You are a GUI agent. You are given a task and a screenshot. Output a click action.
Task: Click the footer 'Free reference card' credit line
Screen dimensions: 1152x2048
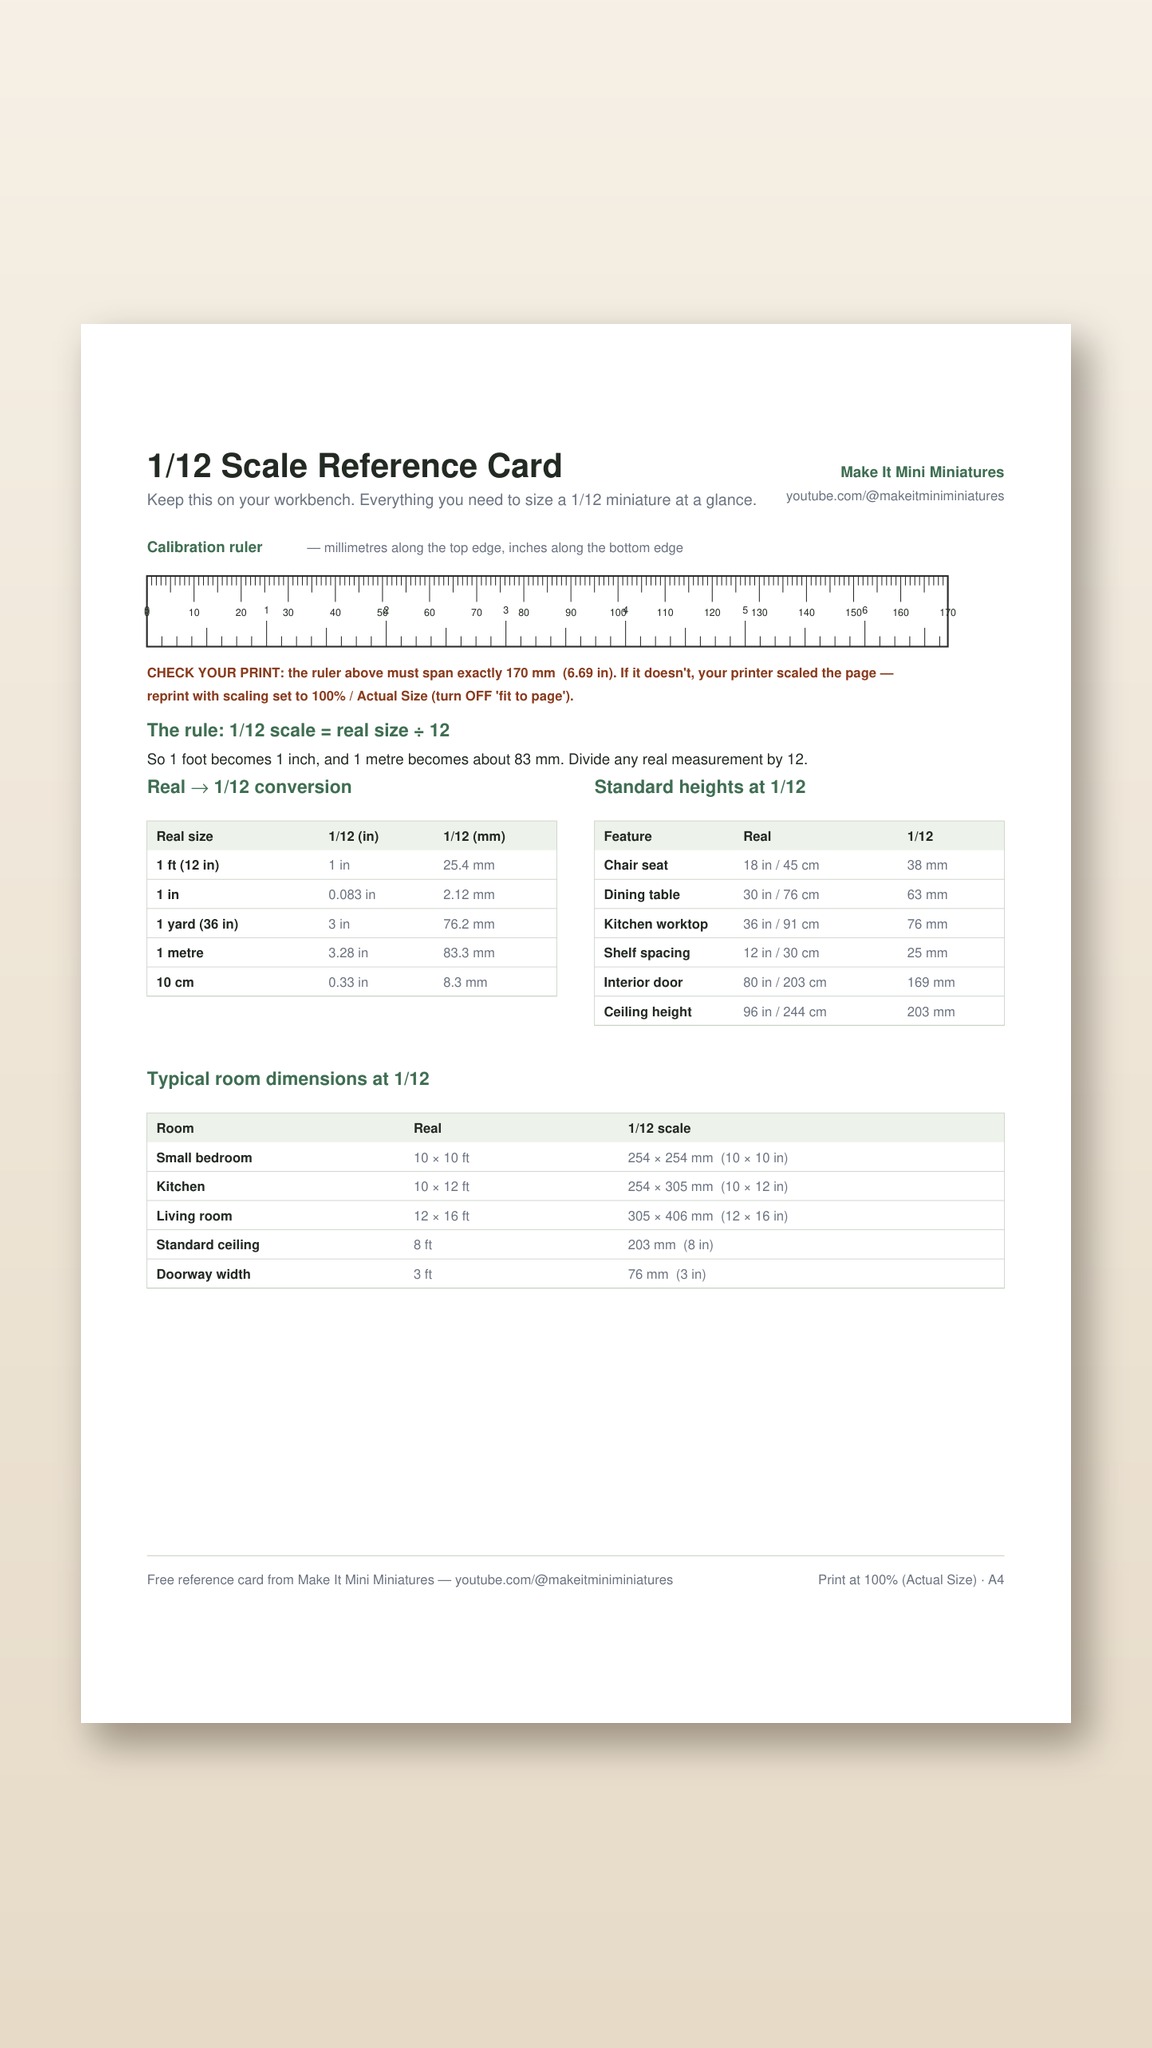click(x=410, y=1580)
